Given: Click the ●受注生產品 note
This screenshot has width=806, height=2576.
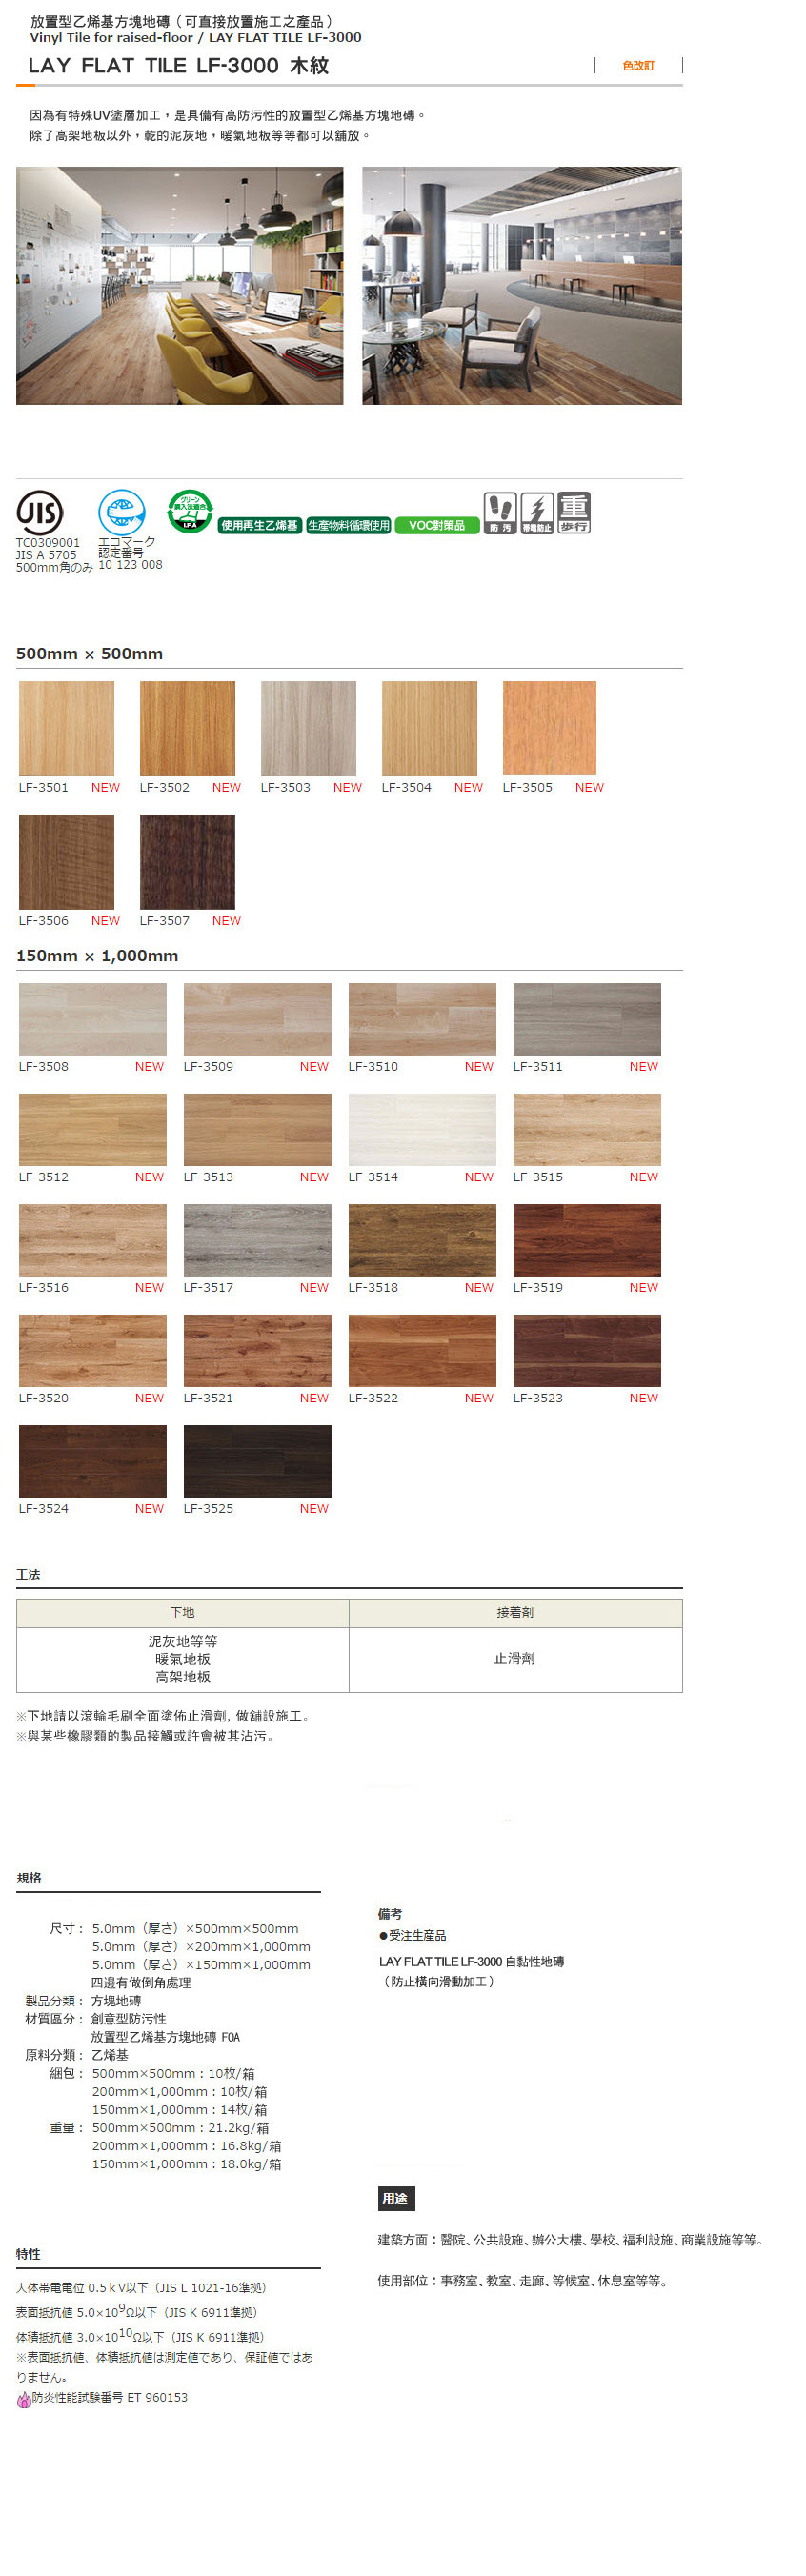Looking at the screenshot, I should 412,1936.
